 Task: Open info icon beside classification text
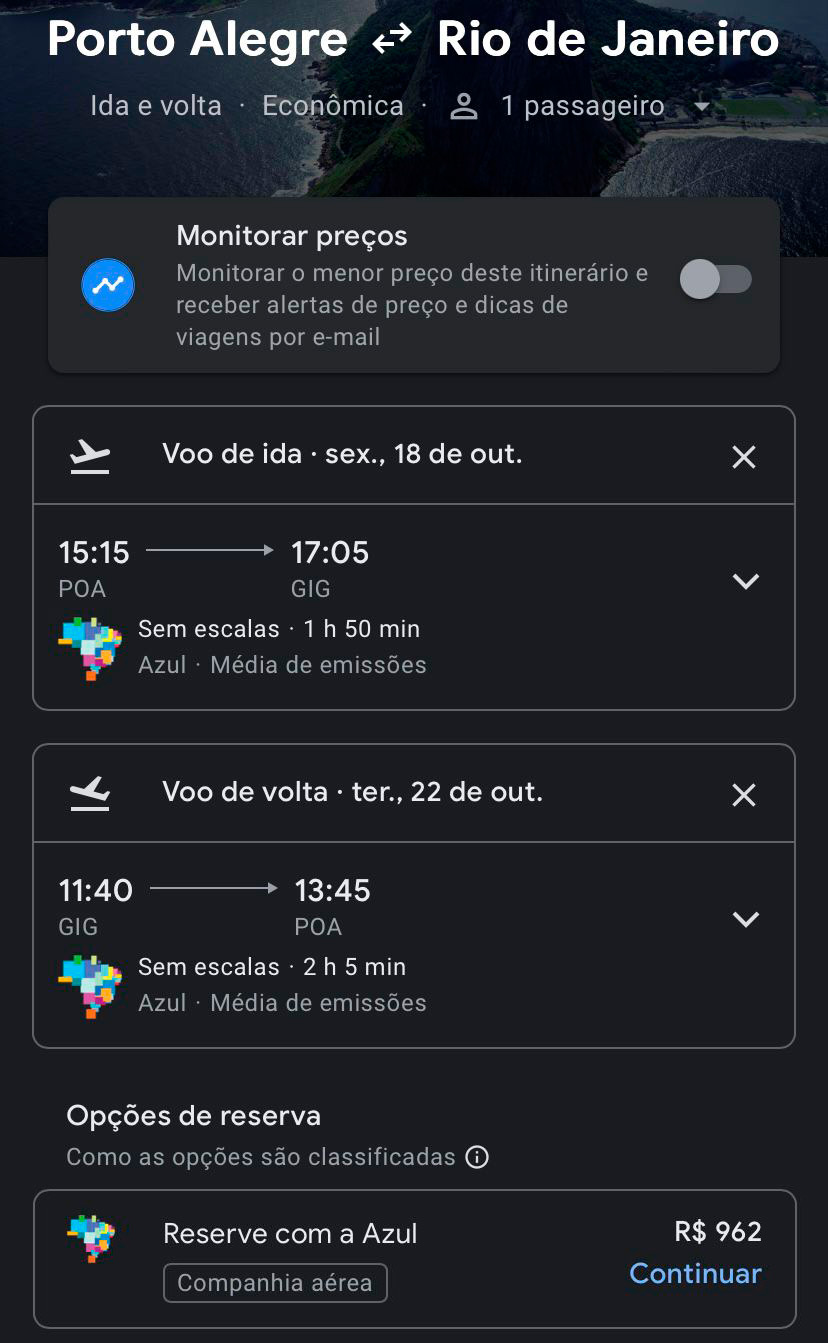(x=478, y=1158)
